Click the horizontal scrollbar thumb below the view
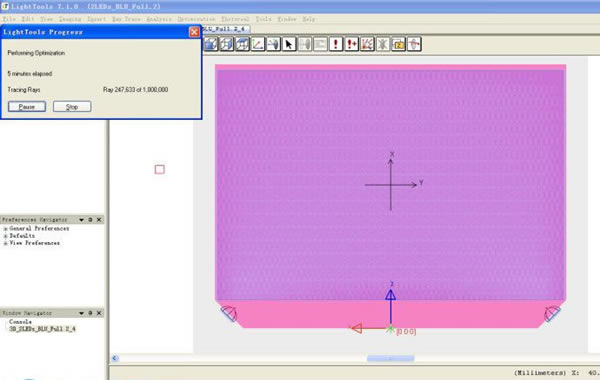 390,359
